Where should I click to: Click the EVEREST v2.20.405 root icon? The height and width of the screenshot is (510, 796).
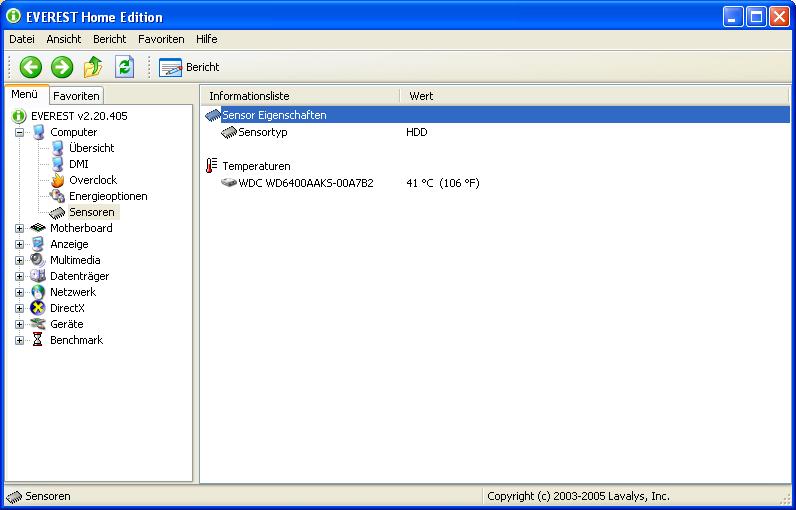19,116
